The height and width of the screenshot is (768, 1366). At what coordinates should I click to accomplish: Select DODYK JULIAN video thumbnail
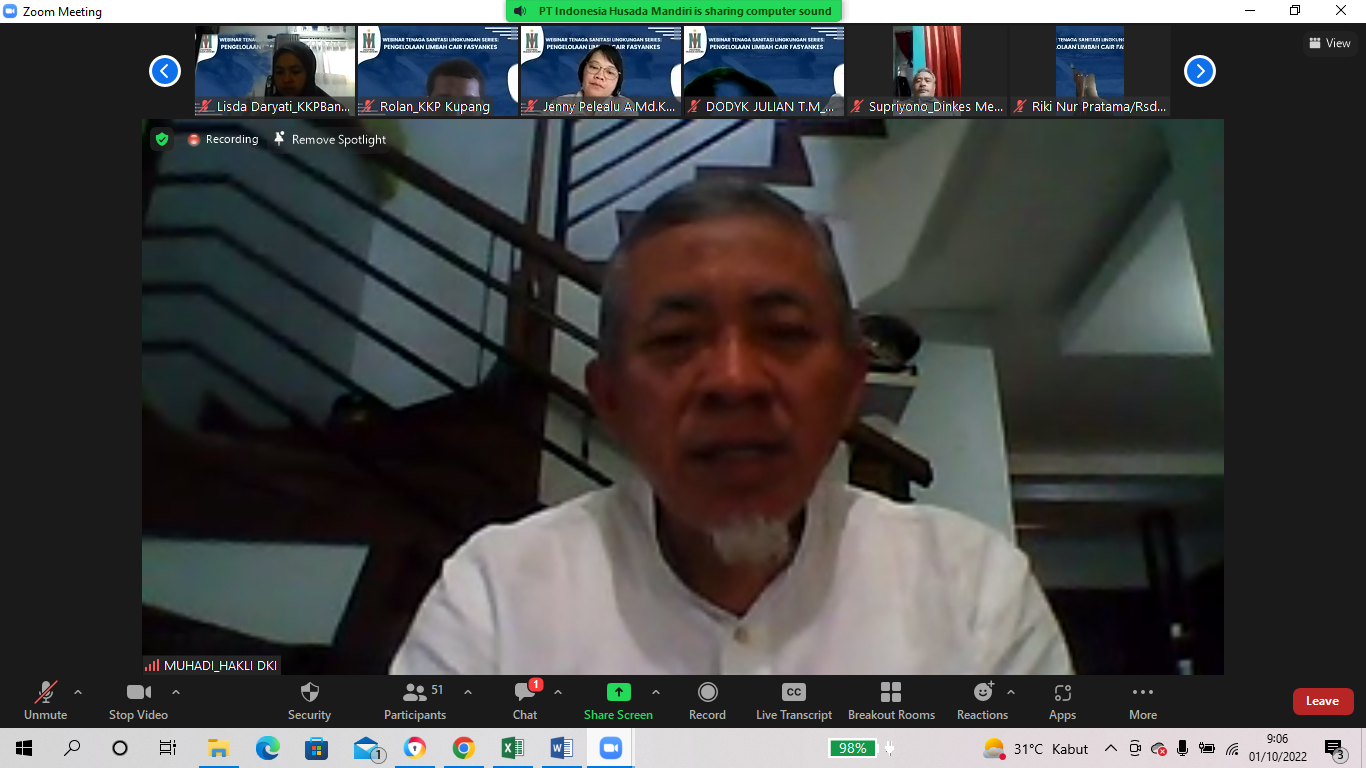764,71
